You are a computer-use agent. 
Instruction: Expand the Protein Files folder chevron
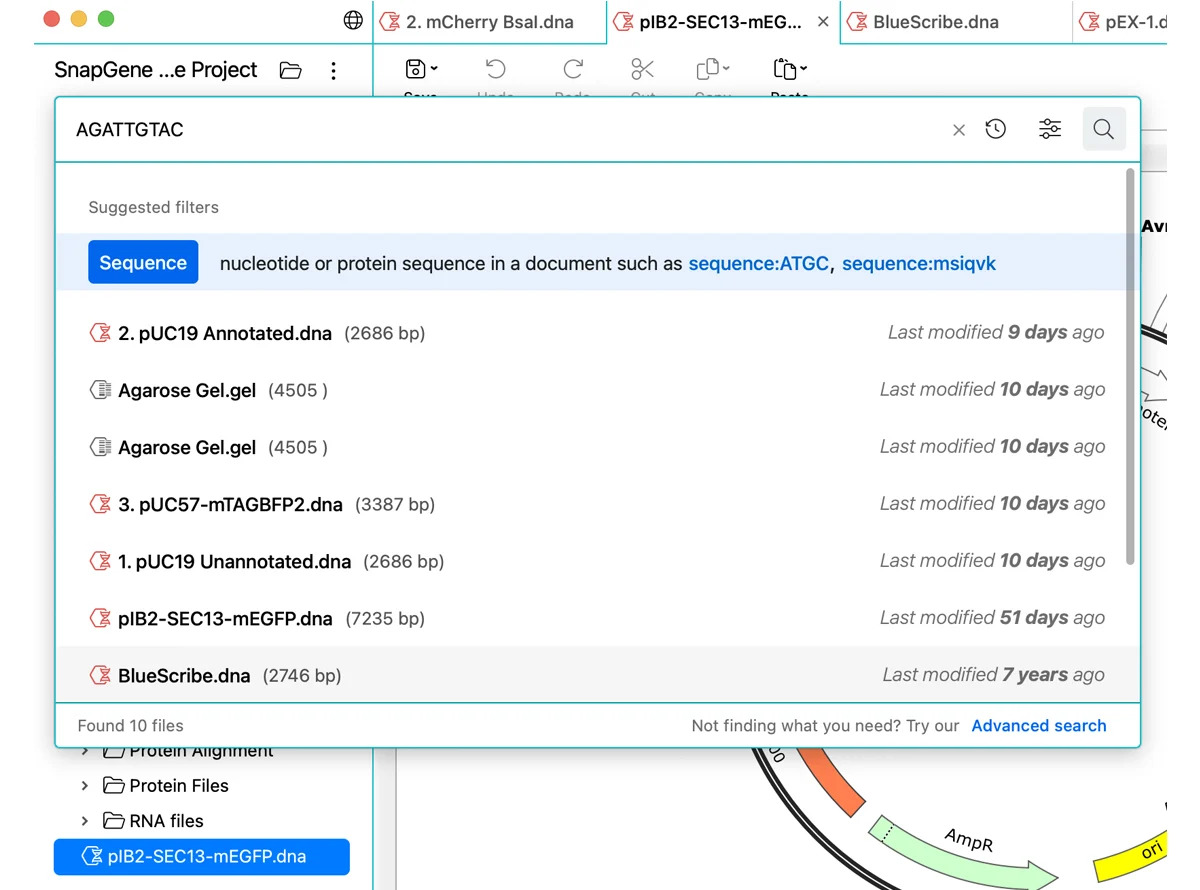(86, 786)
